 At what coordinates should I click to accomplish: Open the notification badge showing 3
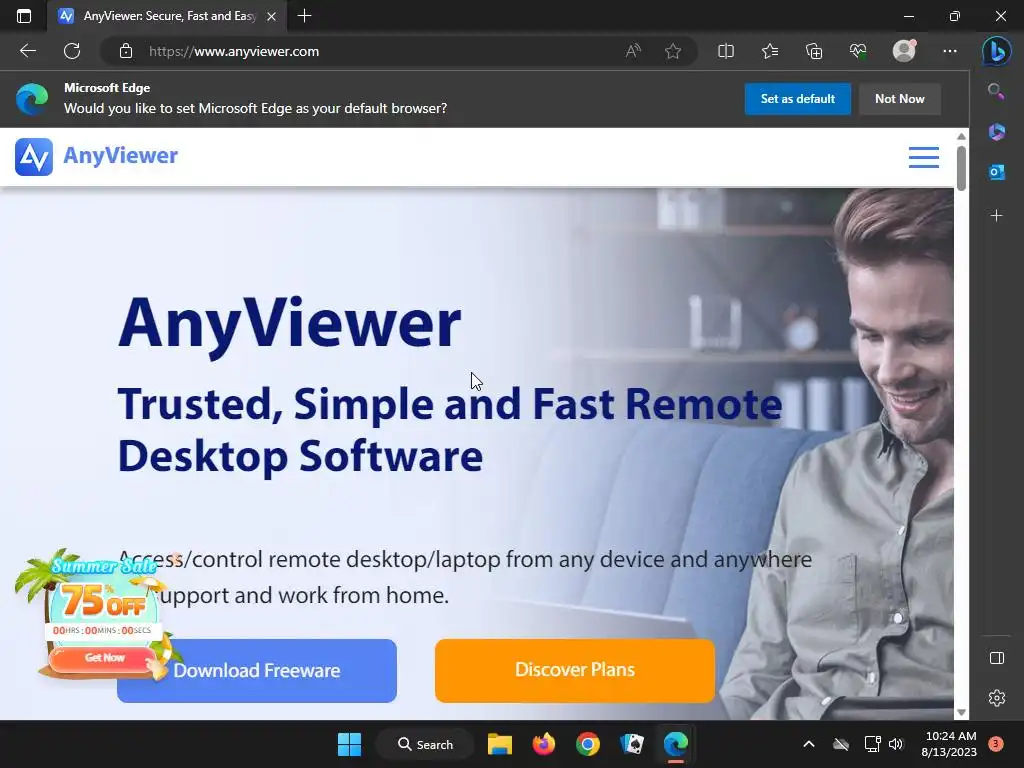996,743
